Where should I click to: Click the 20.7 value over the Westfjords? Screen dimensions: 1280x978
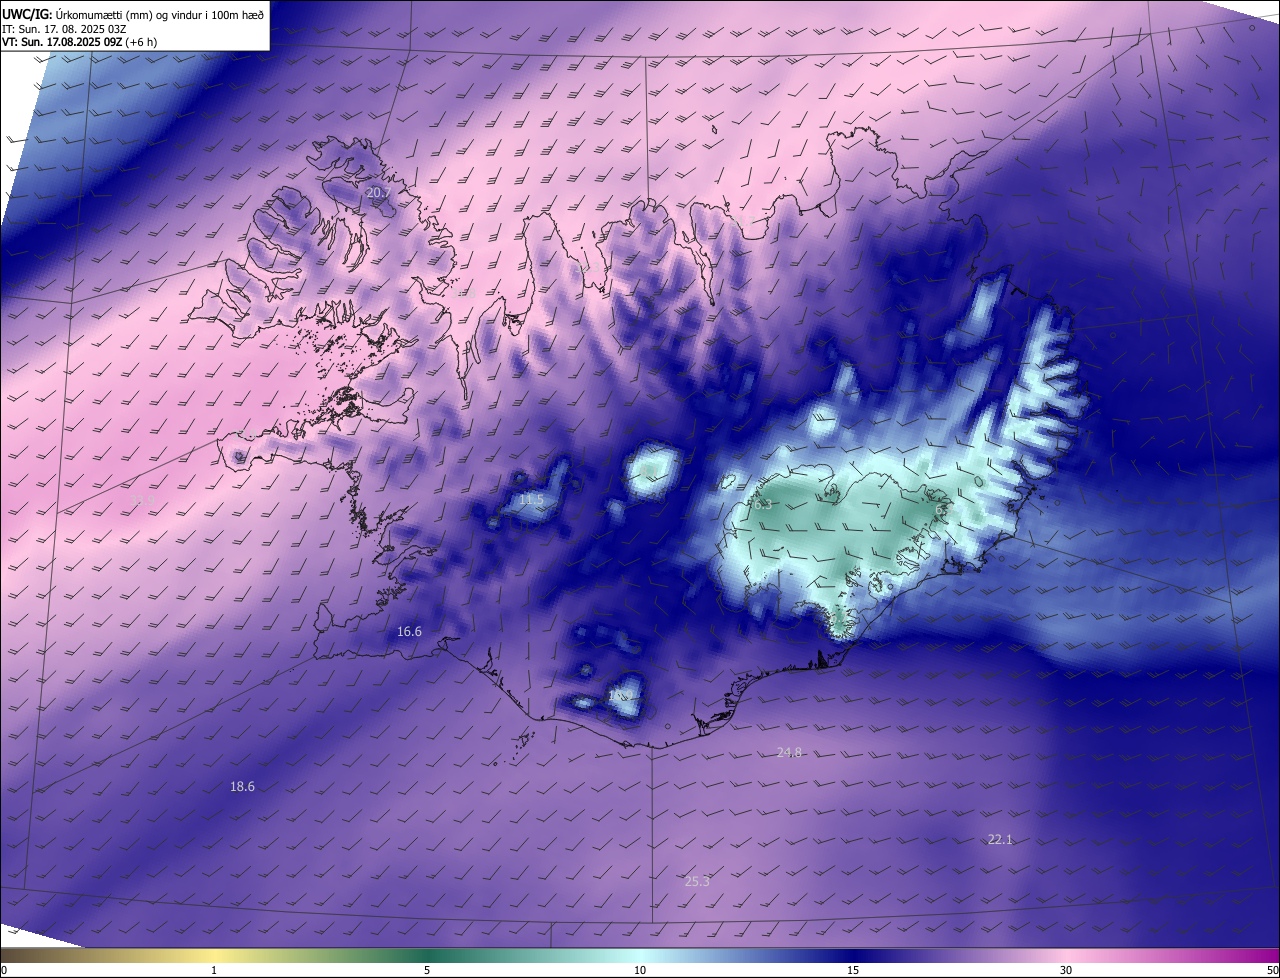point(378,192)
